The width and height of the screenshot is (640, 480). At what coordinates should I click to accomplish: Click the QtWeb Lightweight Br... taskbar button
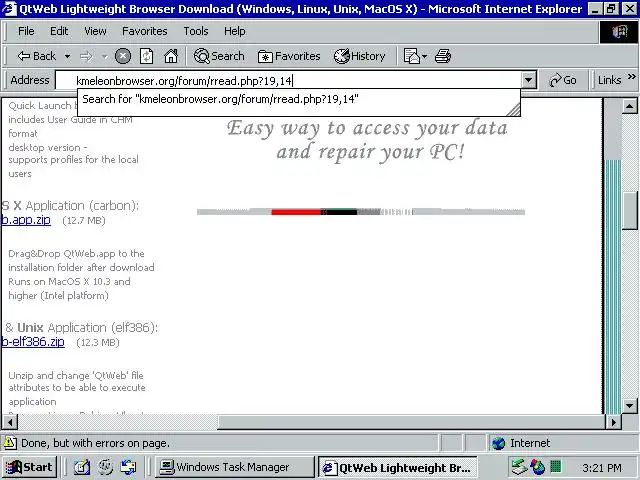pos(397,467)
